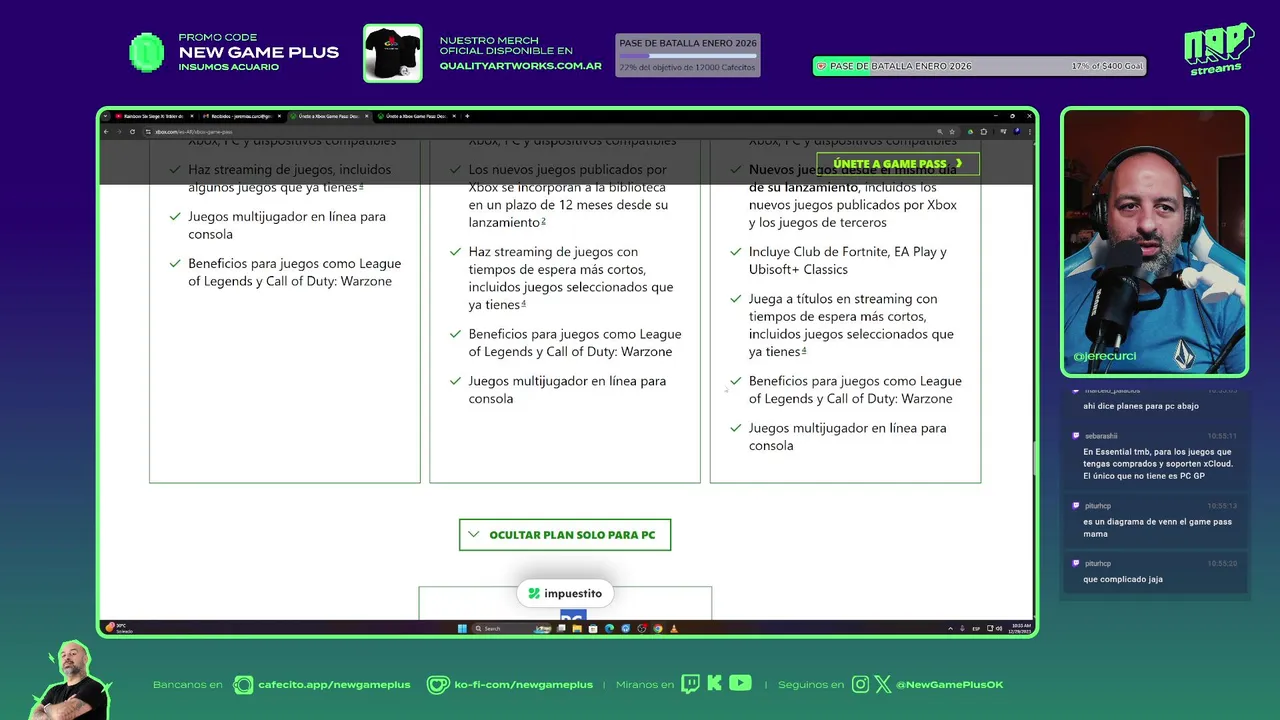Screen dimensions: 1280x720
Task: Show hidden tray icons chevron
Action: tap(950, 628)
